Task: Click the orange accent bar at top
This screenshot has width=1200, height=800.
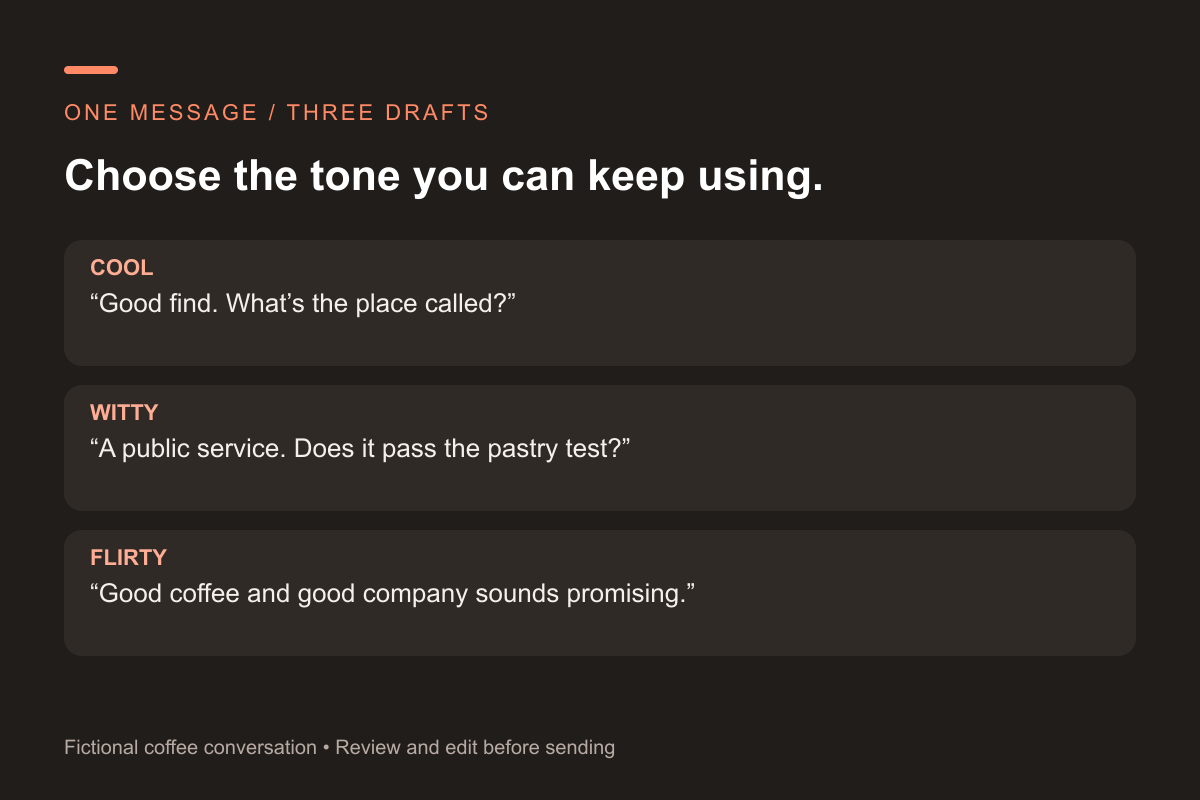Action: 91,70
